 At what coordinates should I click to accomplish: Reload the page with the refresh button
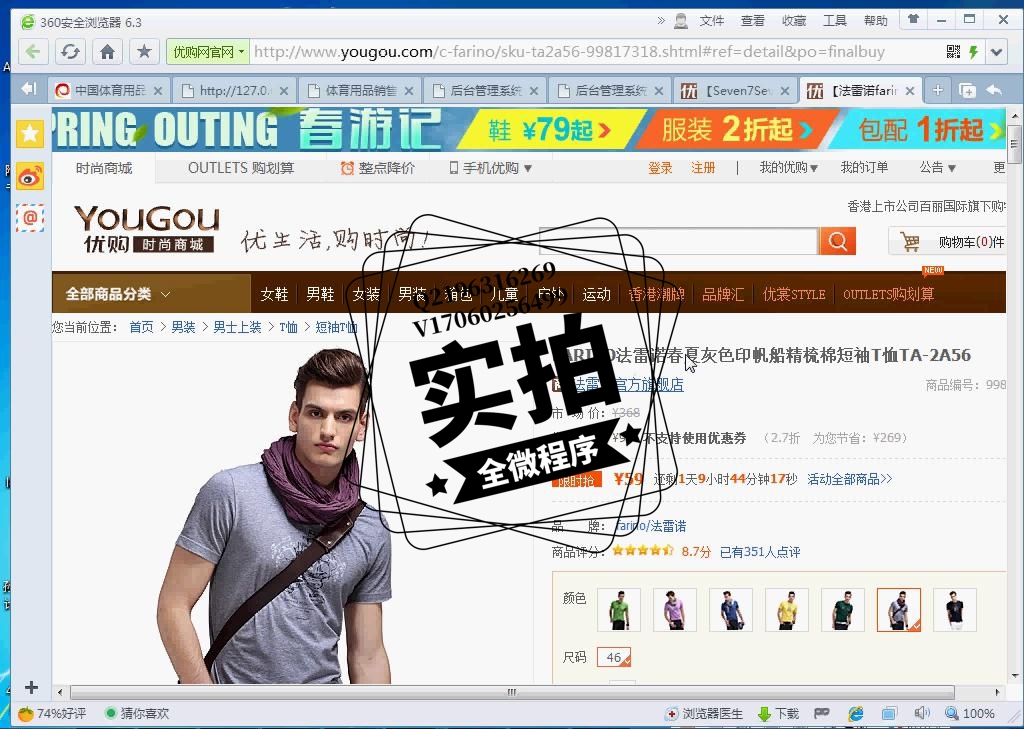tap(71, 52)
